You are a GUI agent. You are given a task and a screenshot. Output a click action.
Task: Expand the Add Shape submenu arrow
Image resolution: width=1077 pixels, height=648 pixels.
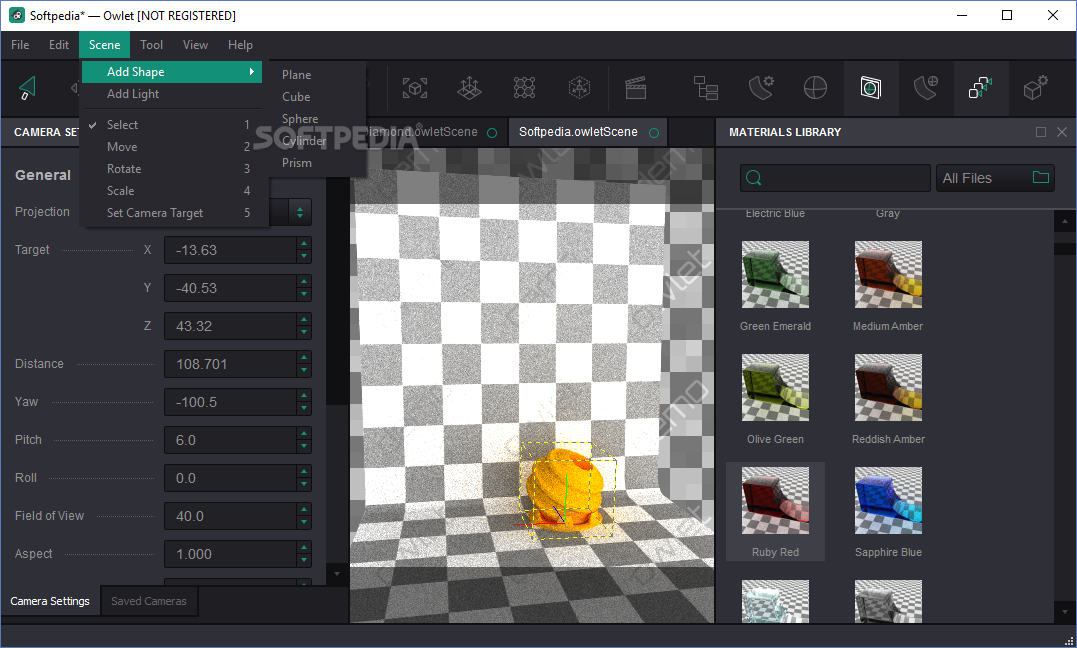(x=252, y=71)
